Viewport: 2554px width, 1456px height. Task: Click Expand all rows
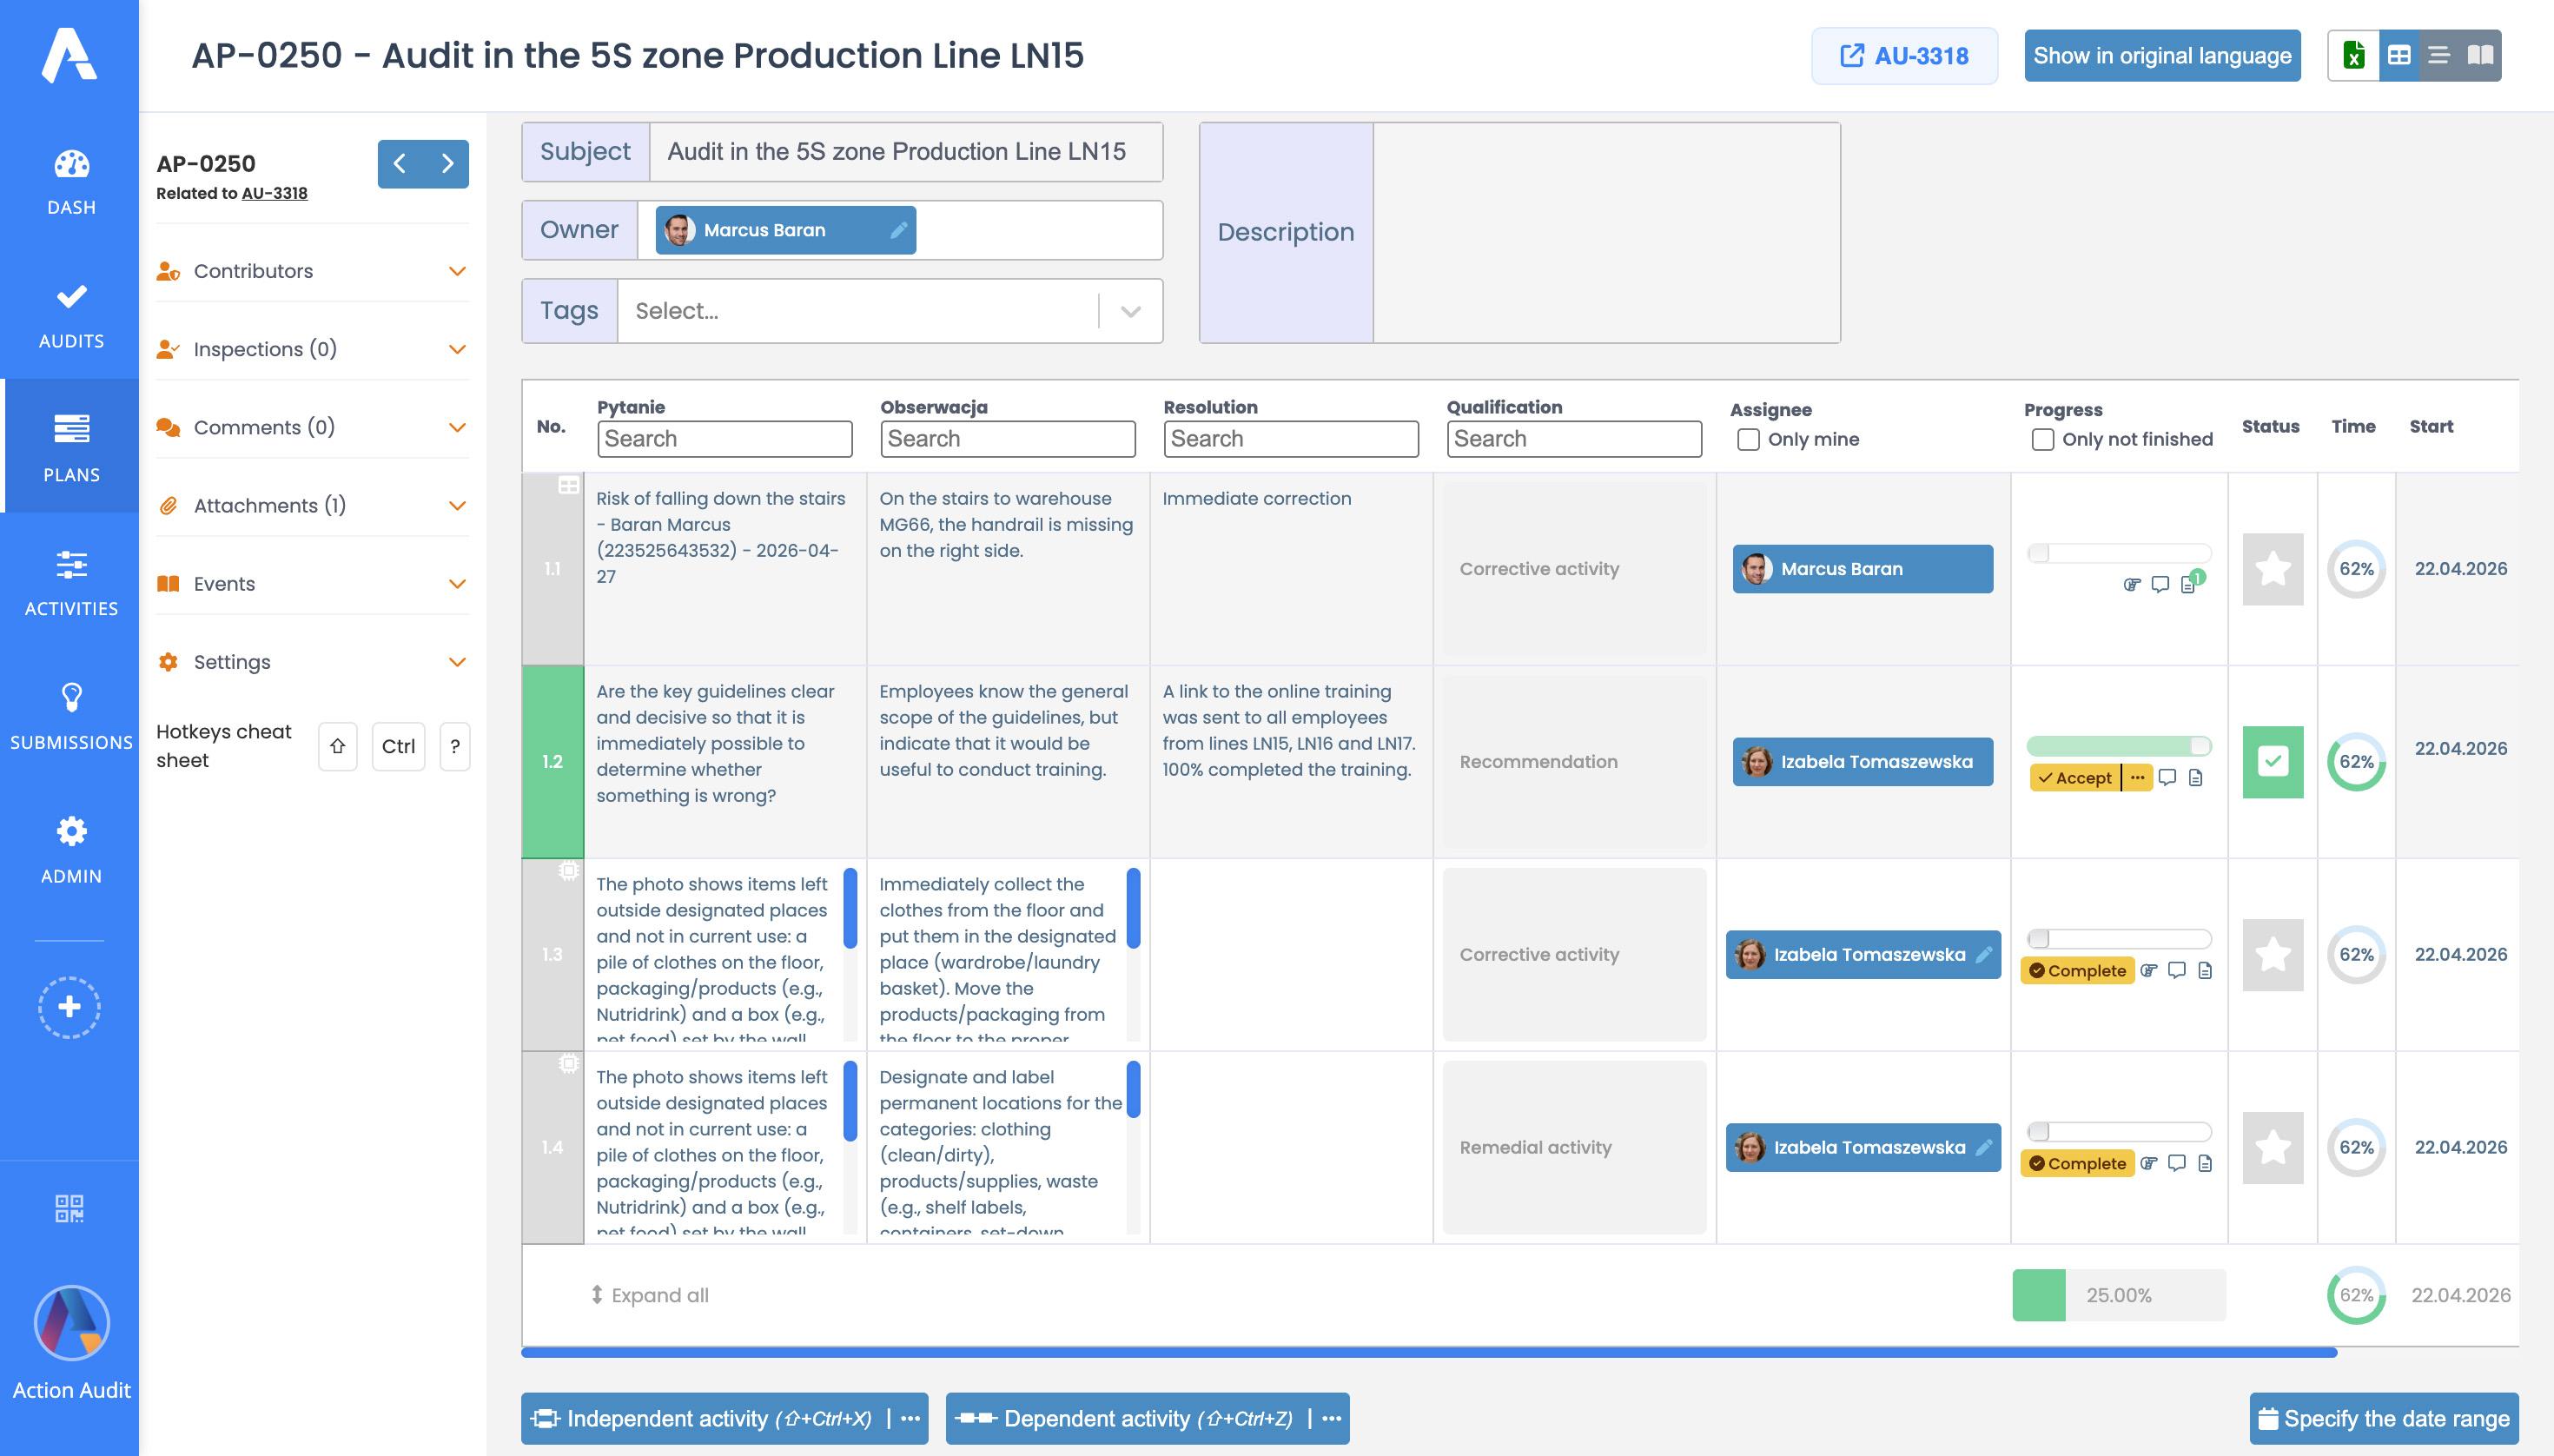(x=649, y=1295)
